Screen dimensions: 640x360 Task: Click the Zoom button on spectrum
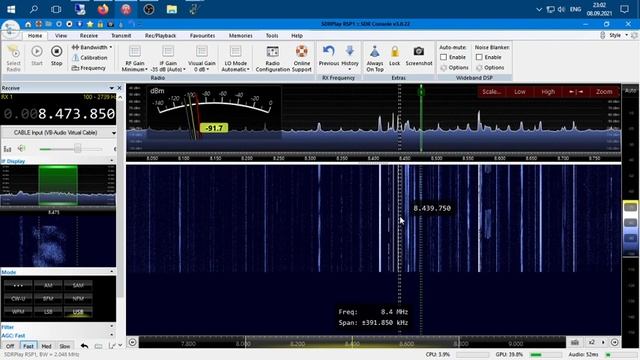point(604,91)
